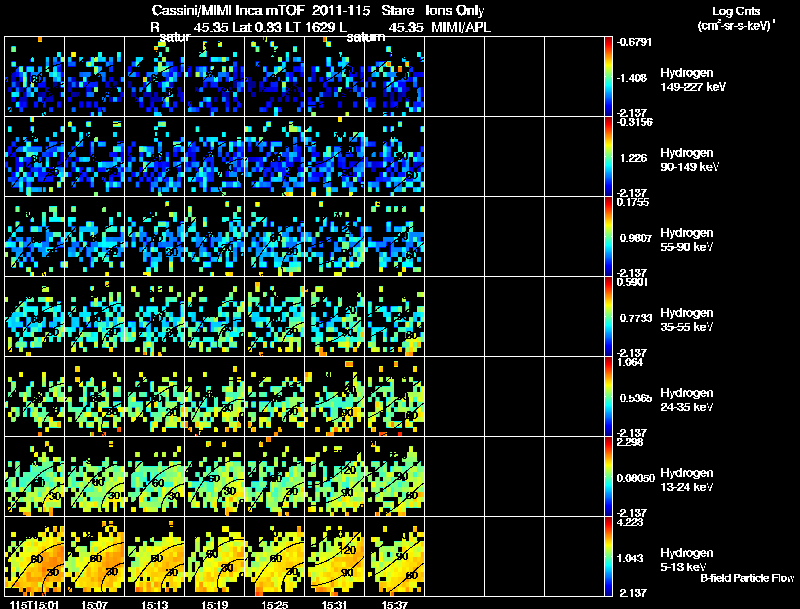
Task: Choose the 35-55 keV panel at 15:07
Action: click(x=94, y=317)
